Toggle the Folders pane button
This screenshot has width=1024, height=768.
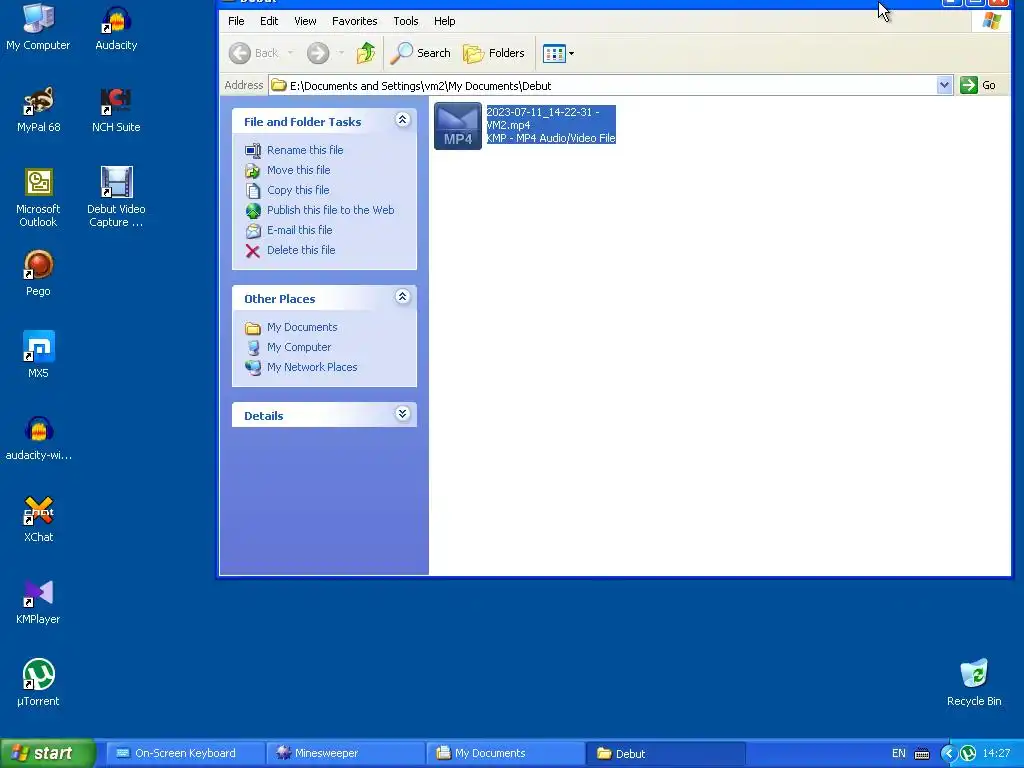coord(494,53)
